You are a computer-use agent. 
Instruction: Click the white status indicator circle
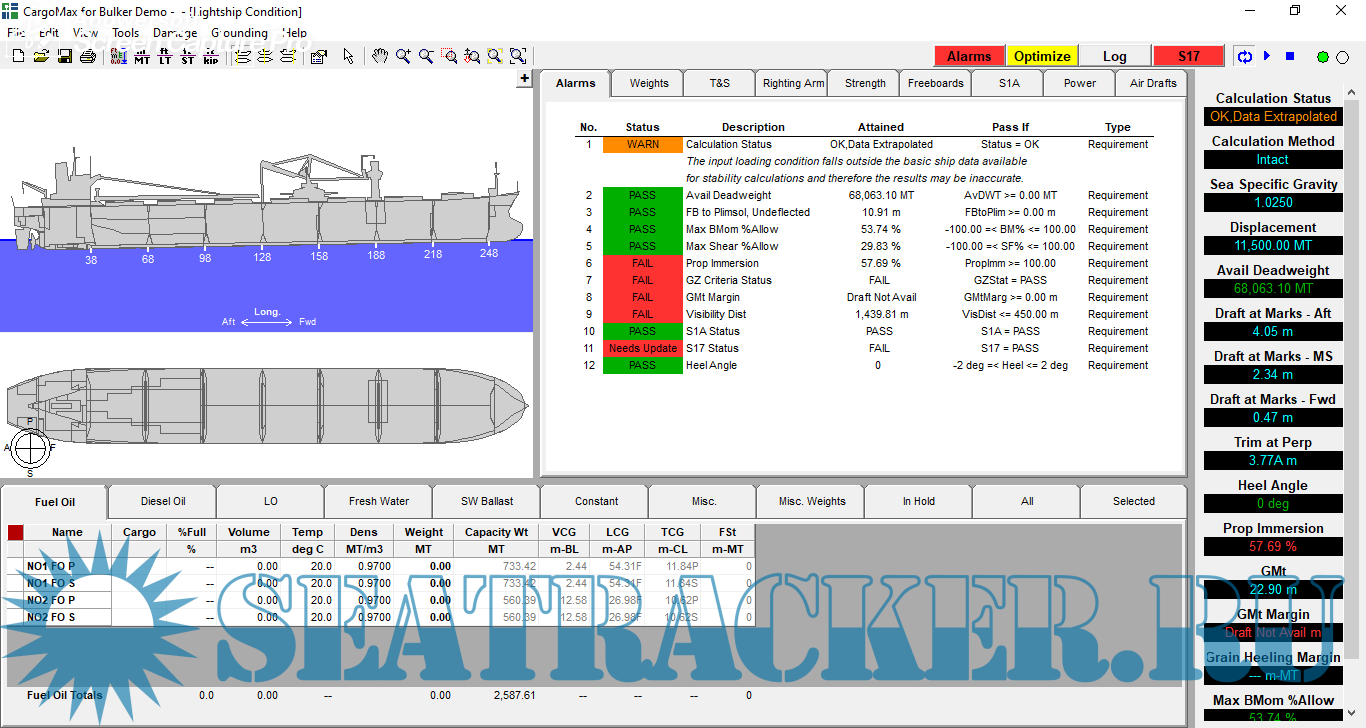click(1344, 57)
